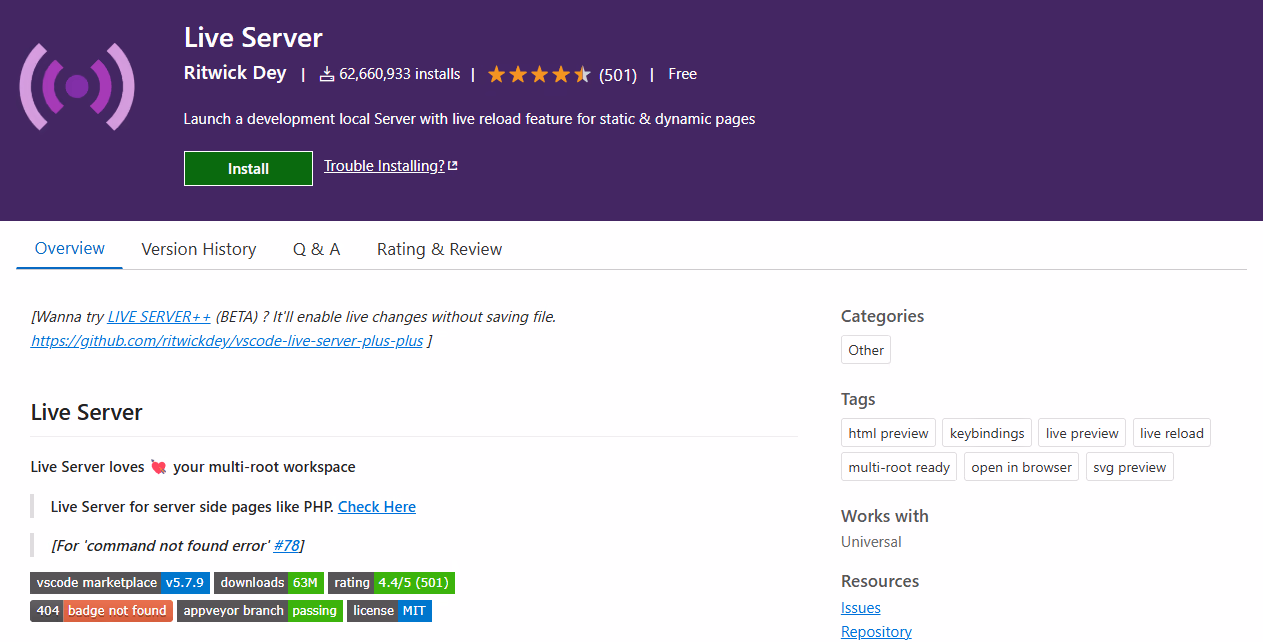This screenshot has height=642, width=1263.
Task: Click the appveyor branch passing badge
Action: (260, 610)
